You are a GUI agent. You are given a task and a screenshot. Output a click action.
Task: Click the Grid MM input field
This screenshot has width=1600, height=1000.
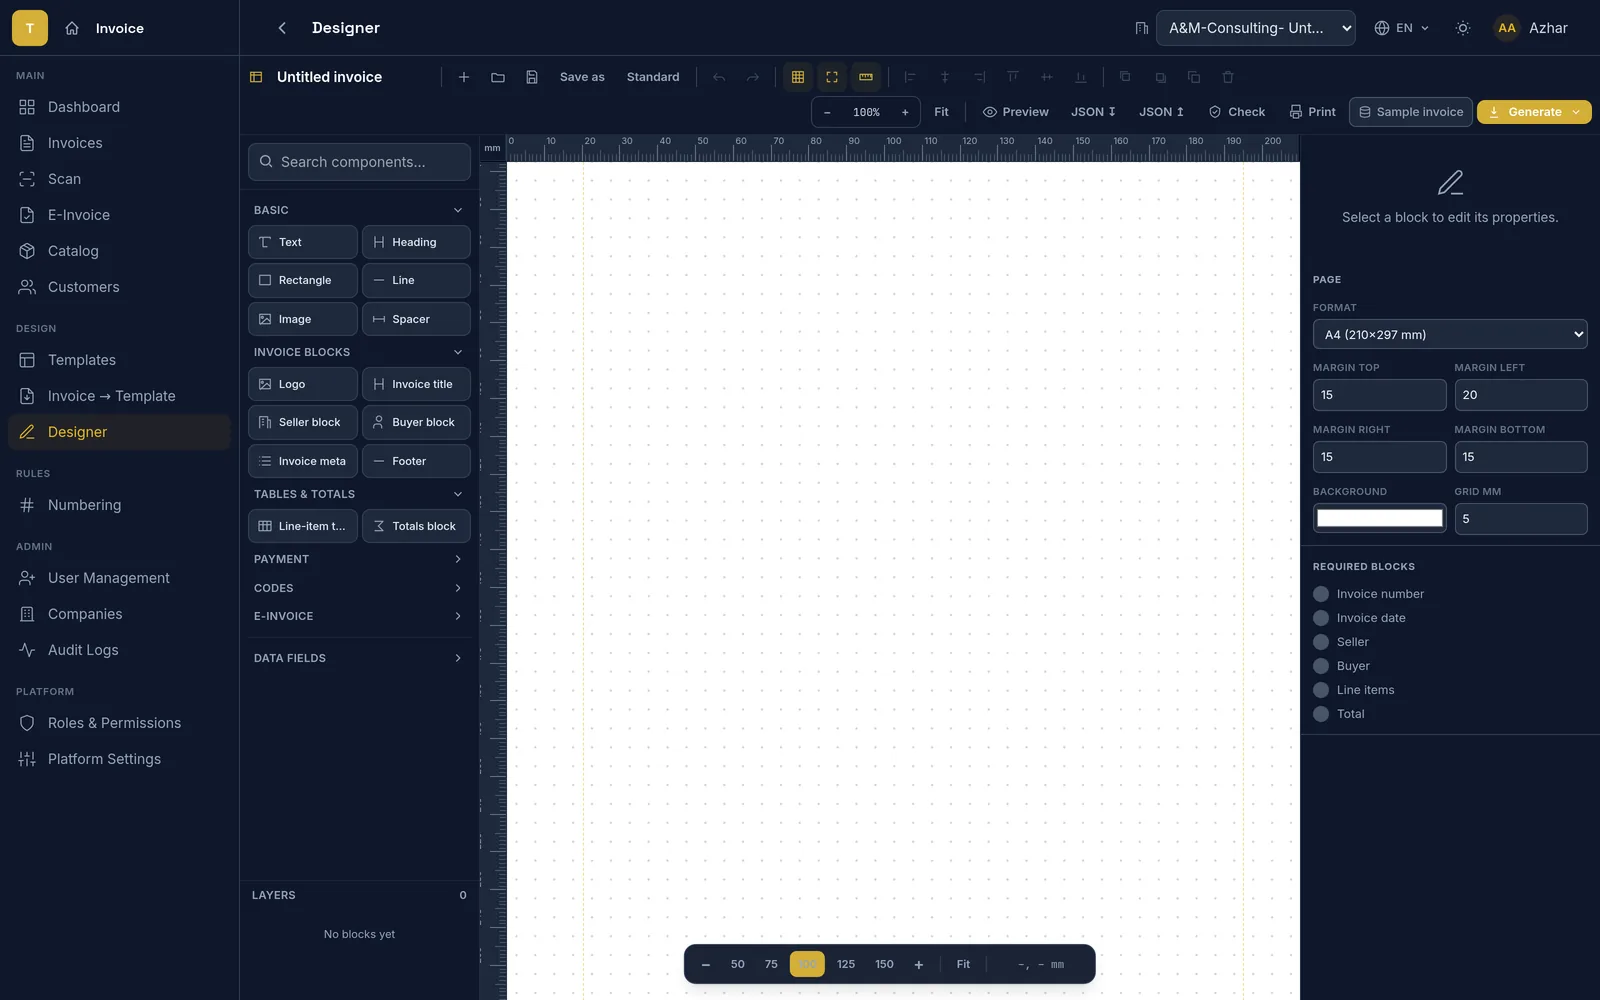(1521, 519)
